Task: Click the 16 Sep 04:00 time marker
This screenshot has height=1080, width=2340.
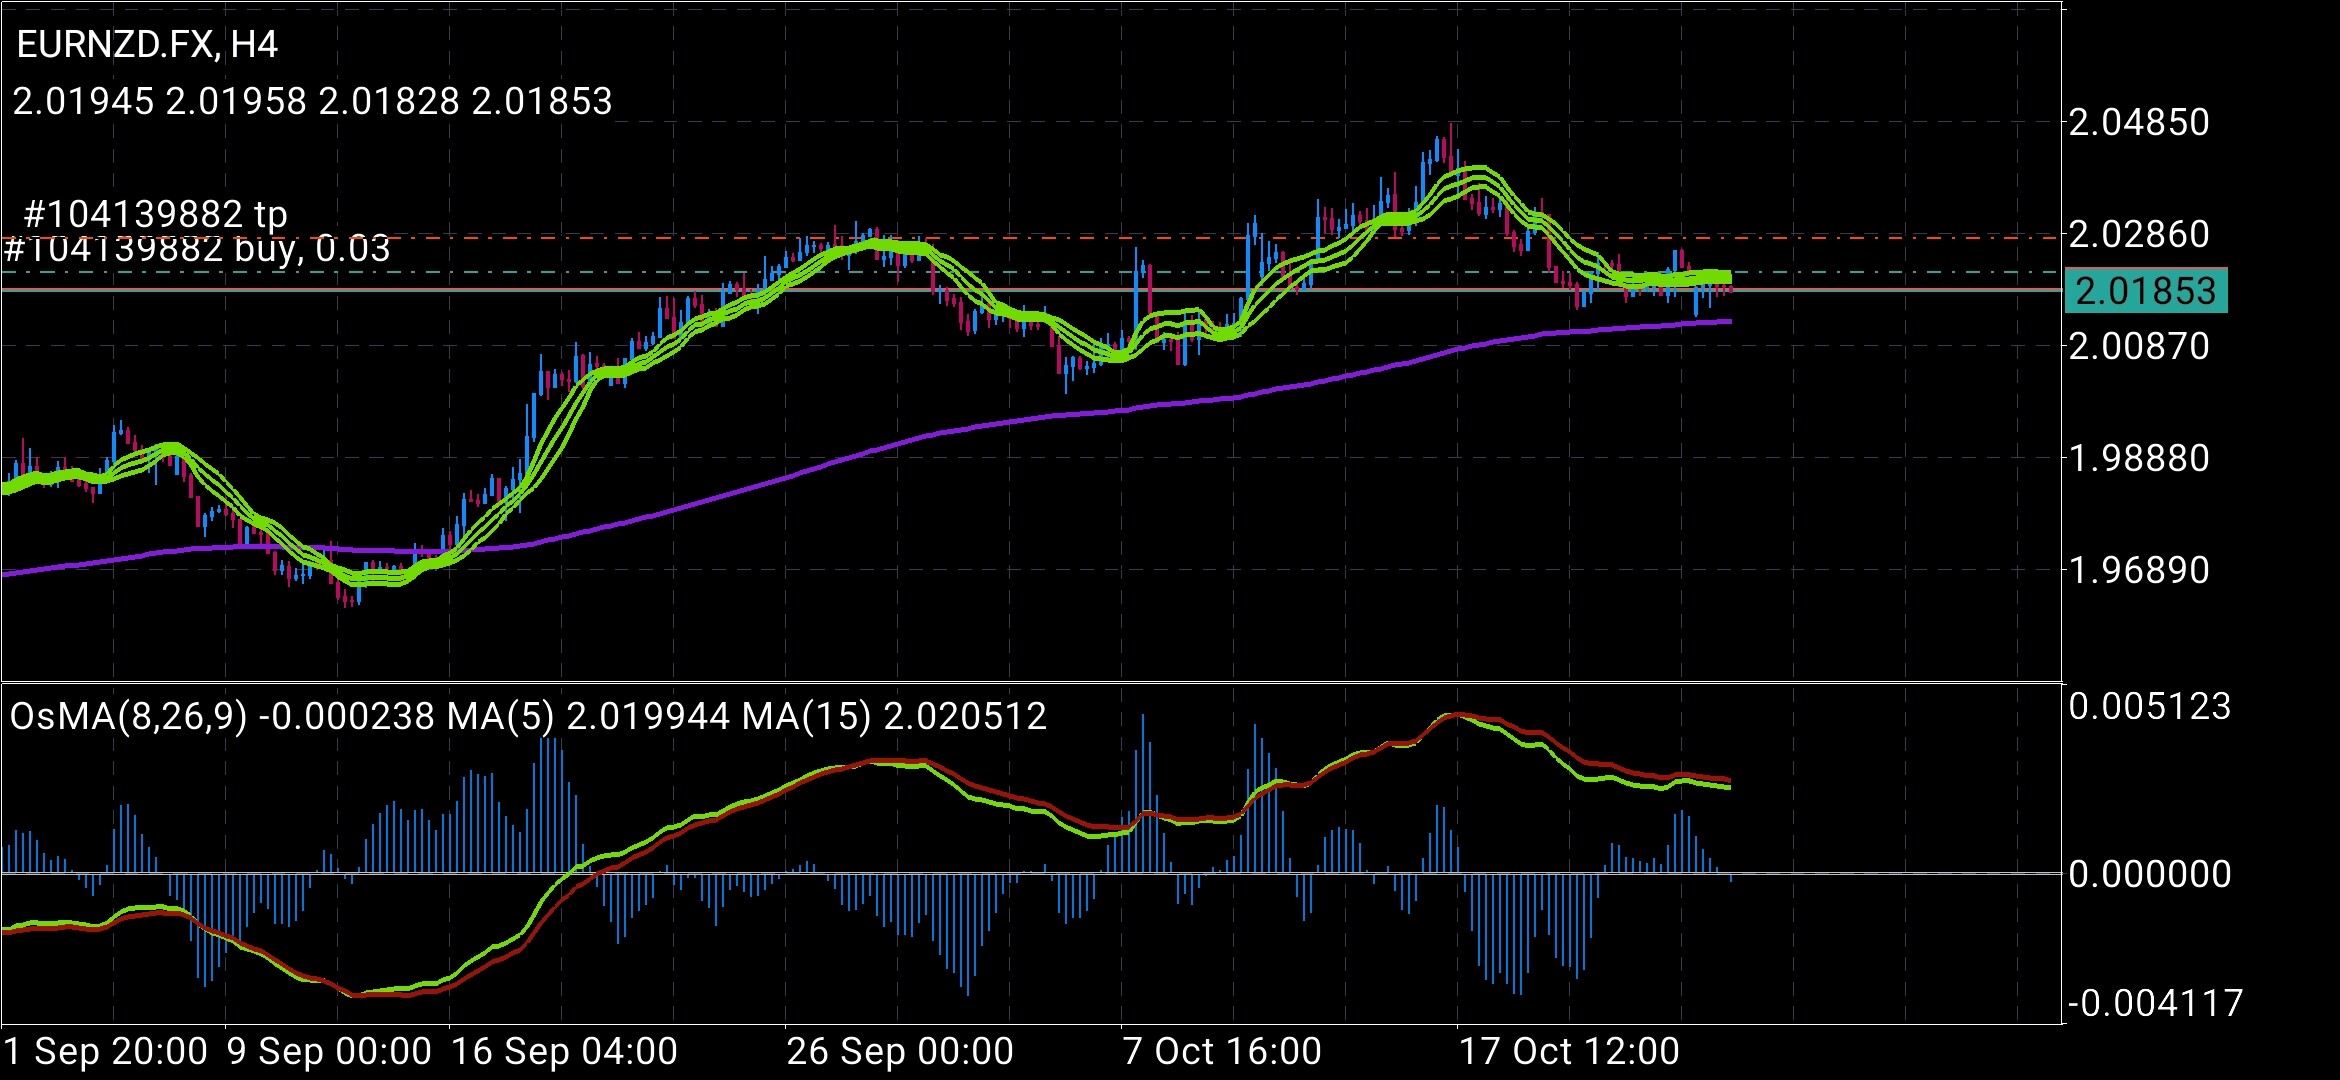Action: (564, 1052)
